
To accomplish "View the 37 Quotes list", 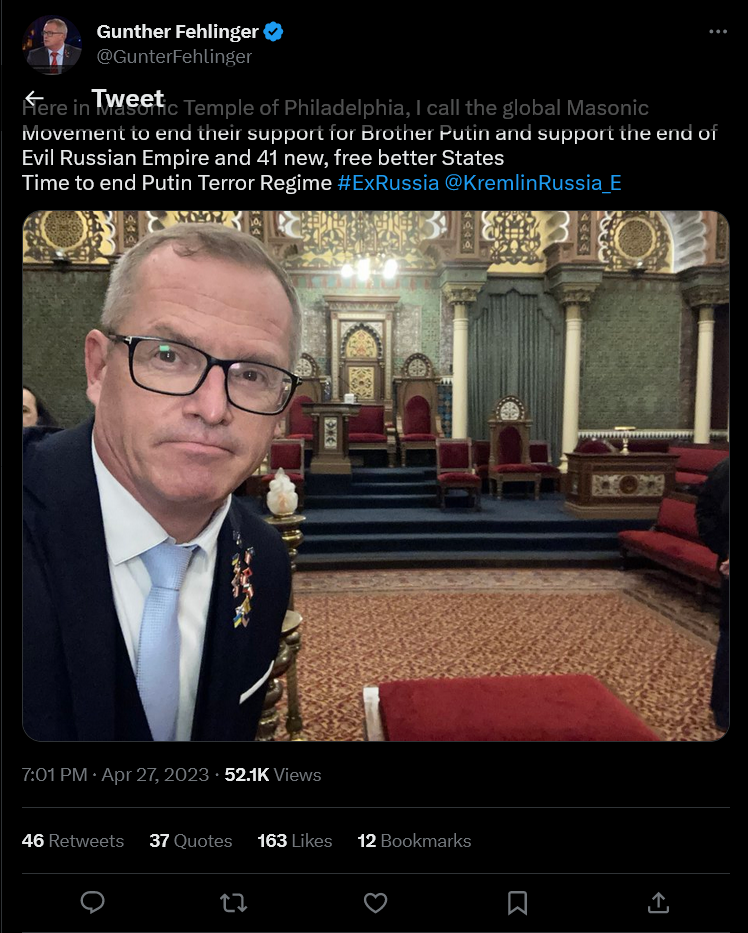I will pos(190,841).
